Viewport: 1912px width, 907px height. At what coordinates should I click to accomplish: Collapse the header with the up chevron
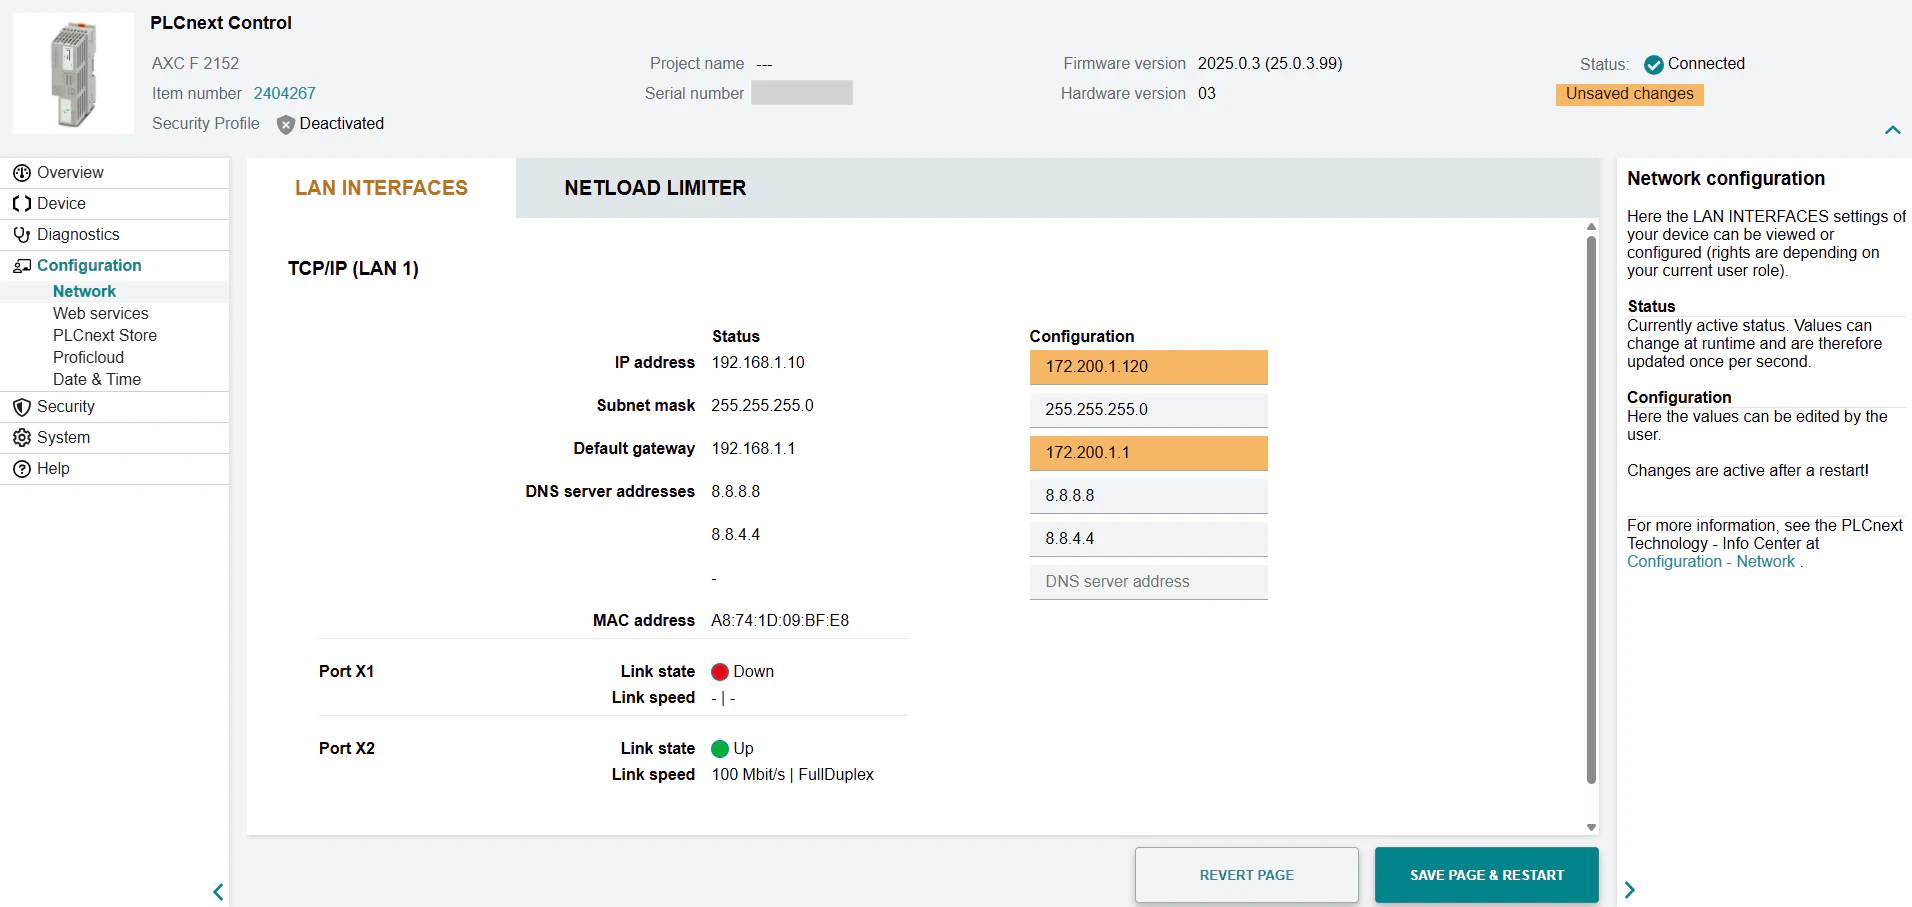pyautogui.click(x=1892, y=130)
